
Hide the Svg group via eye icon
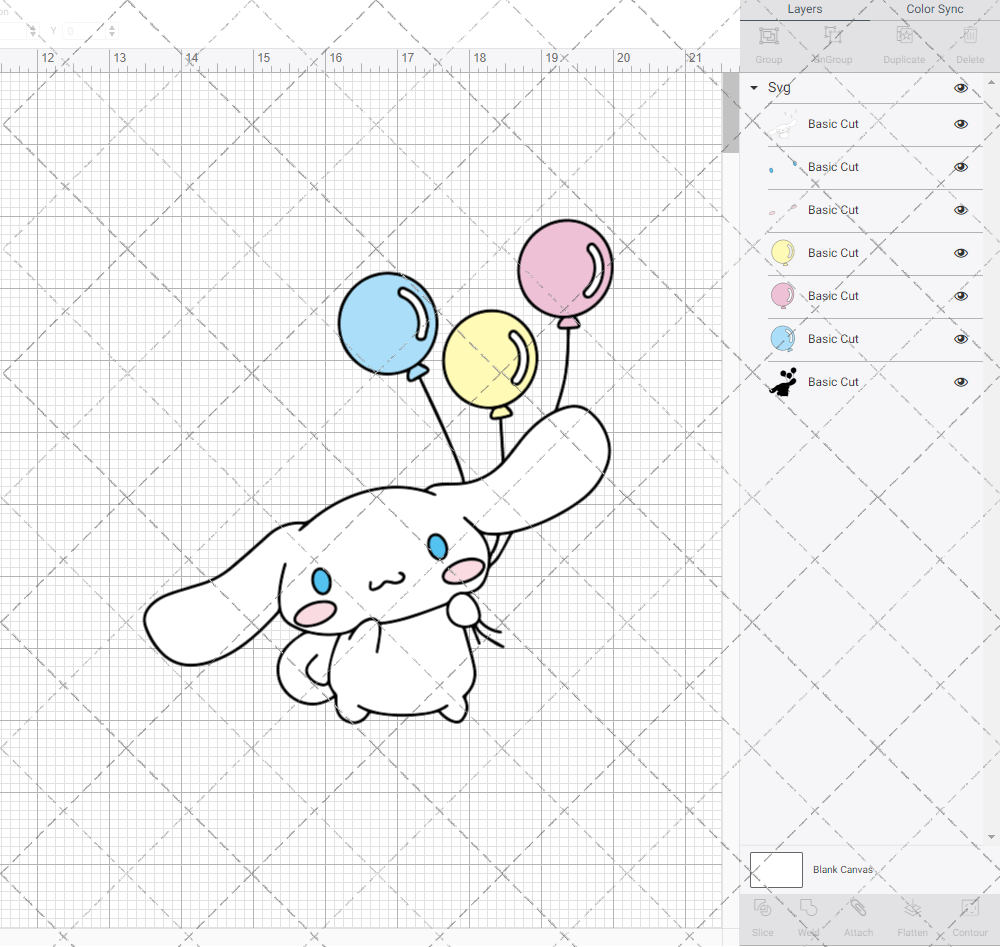(x=960, y=88)
